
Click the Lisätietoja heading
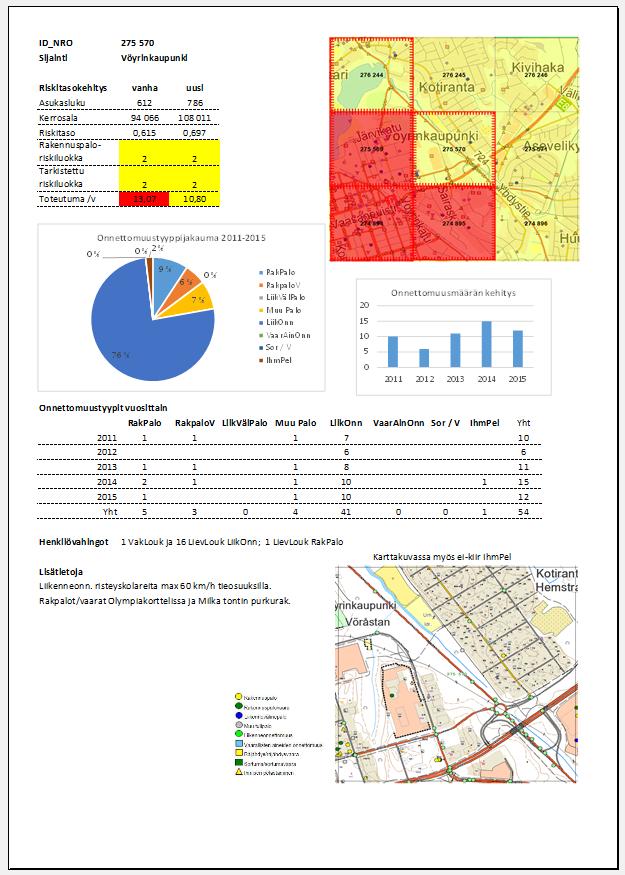click(x=61, y=572)
